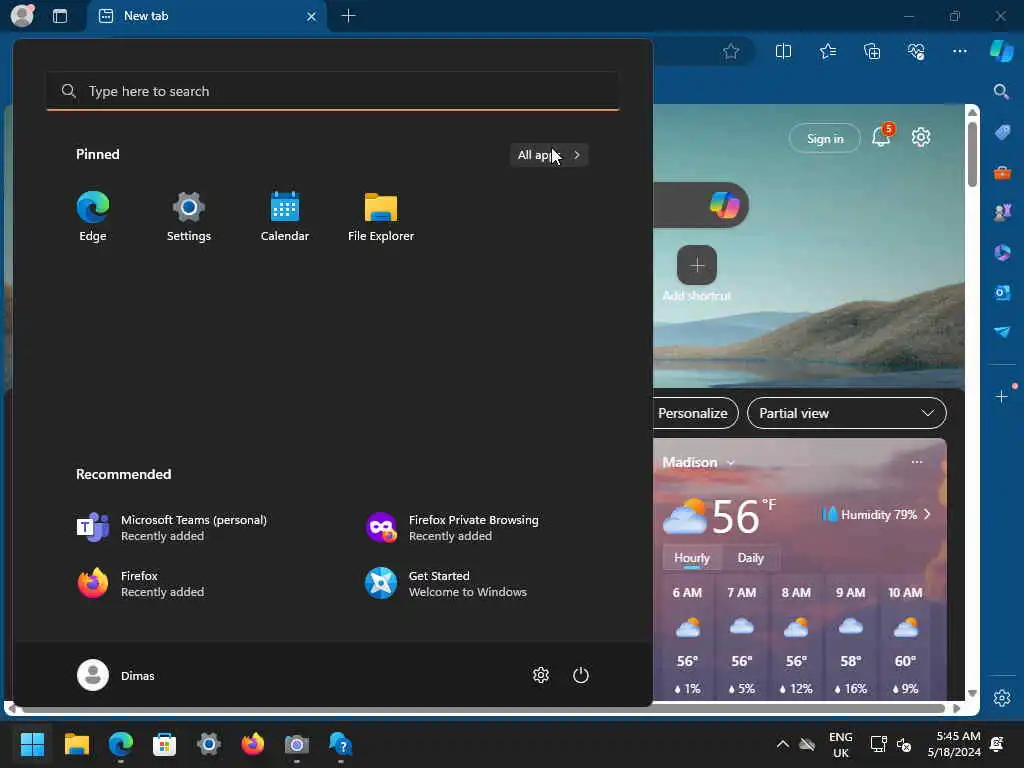Add this page to favorites star
1024x768 pixels.
click(x=731, y=51)
